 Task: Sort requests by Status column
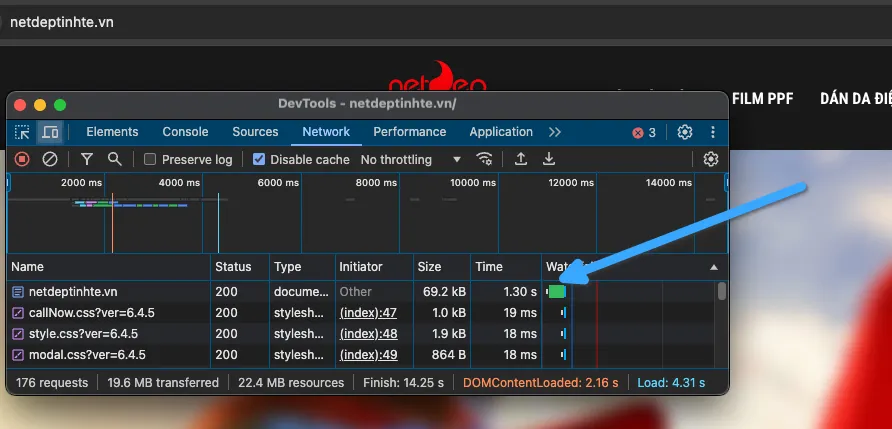(x=239, y=267)
